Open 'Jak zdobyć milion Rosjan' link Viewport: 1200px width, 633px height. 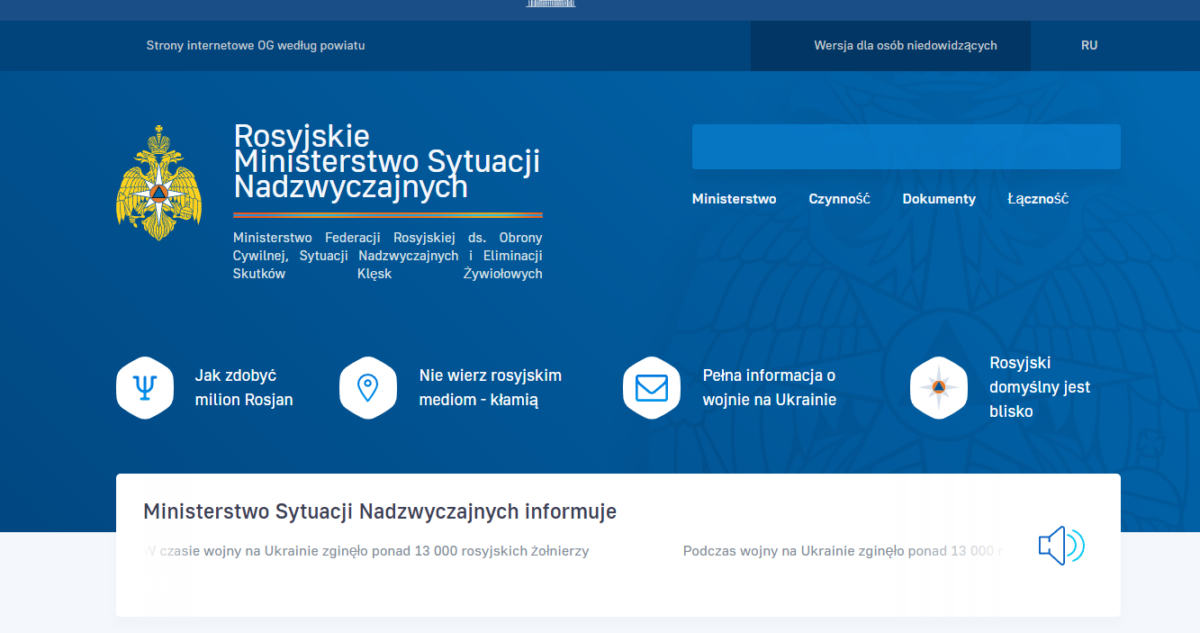pos(243,388)
